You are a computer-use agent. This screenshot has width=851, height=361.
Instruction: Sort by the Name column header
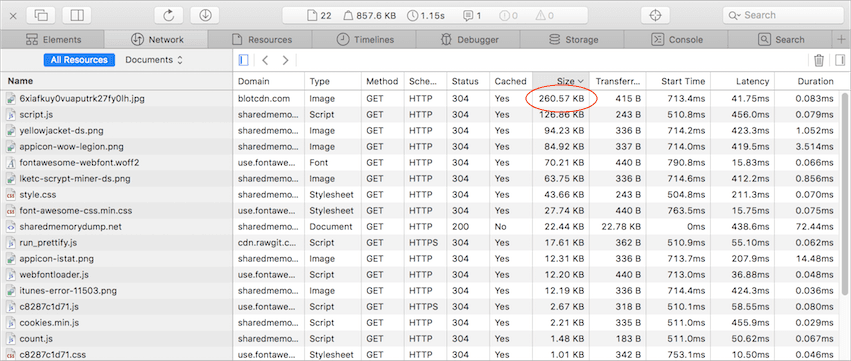tap(116, 81)
